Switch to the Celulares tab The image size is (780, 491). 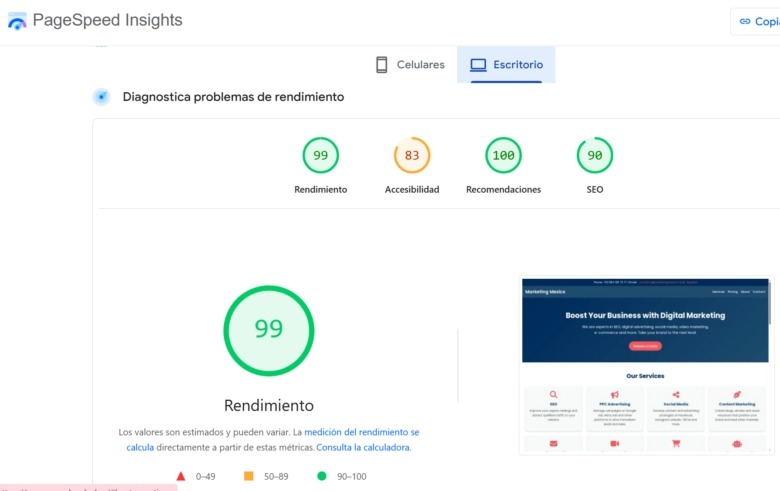click(410, 65)
